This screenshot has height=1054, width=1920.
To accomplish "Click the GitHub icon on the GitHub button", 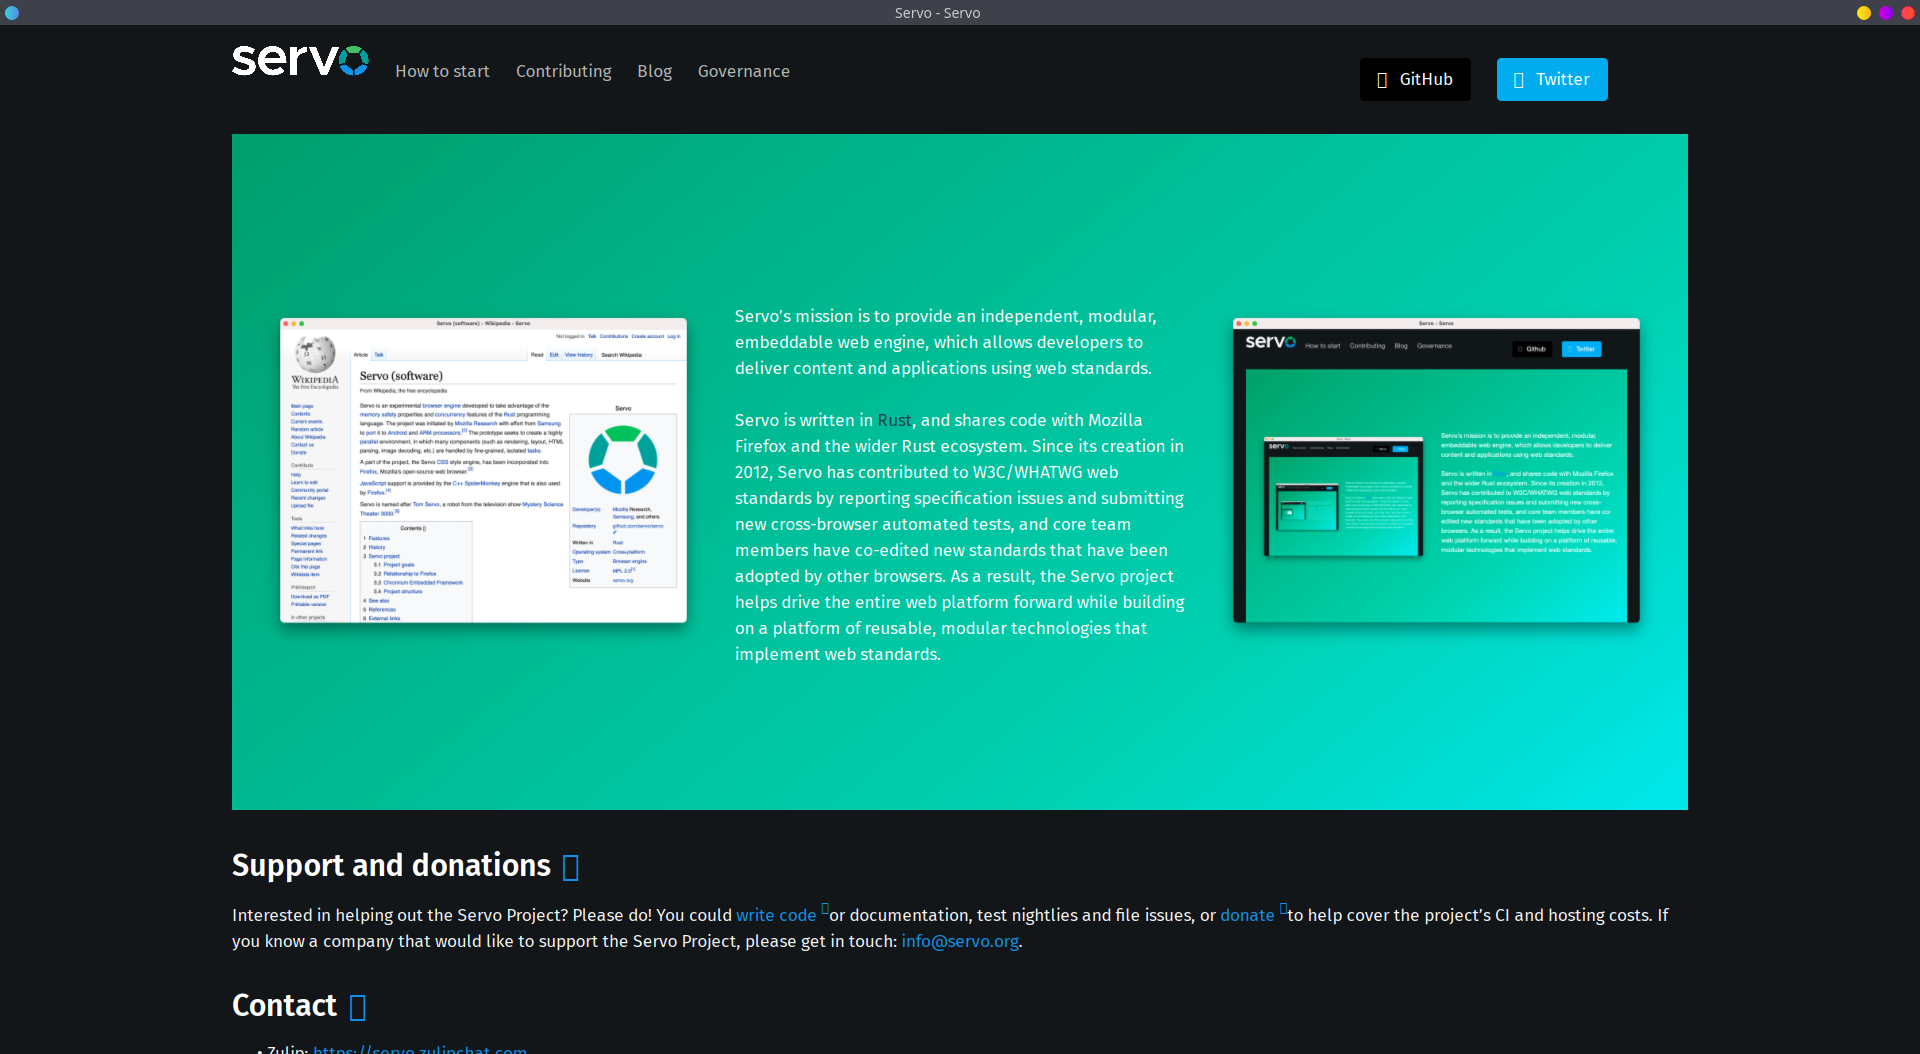I will coord(1382,79).
